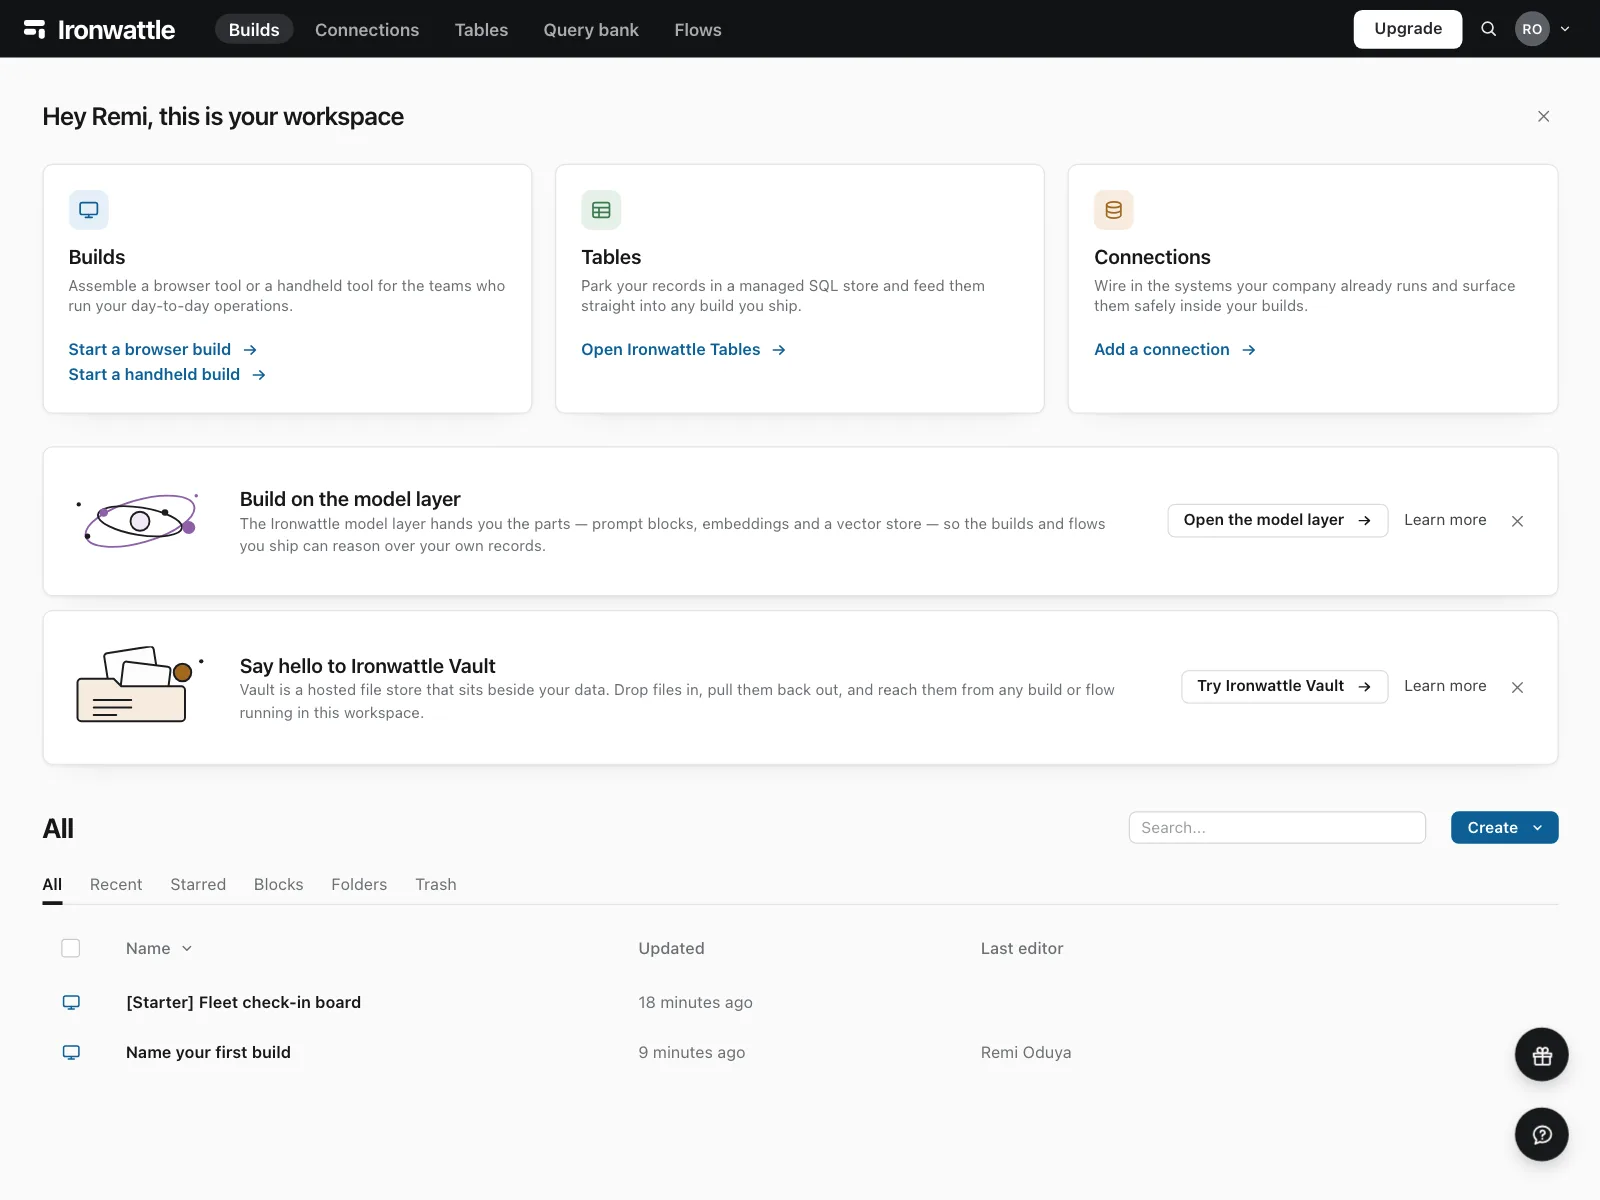Close the Ironwattle Vault banner

[x=1517, y=687]
